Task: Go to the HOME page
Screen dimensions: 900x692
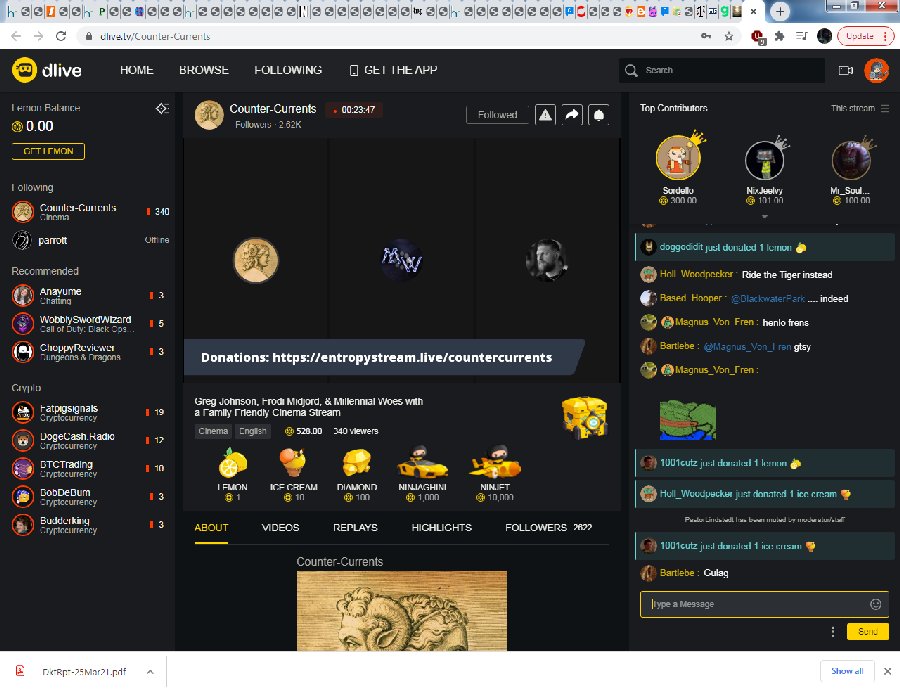Action: 137,70
